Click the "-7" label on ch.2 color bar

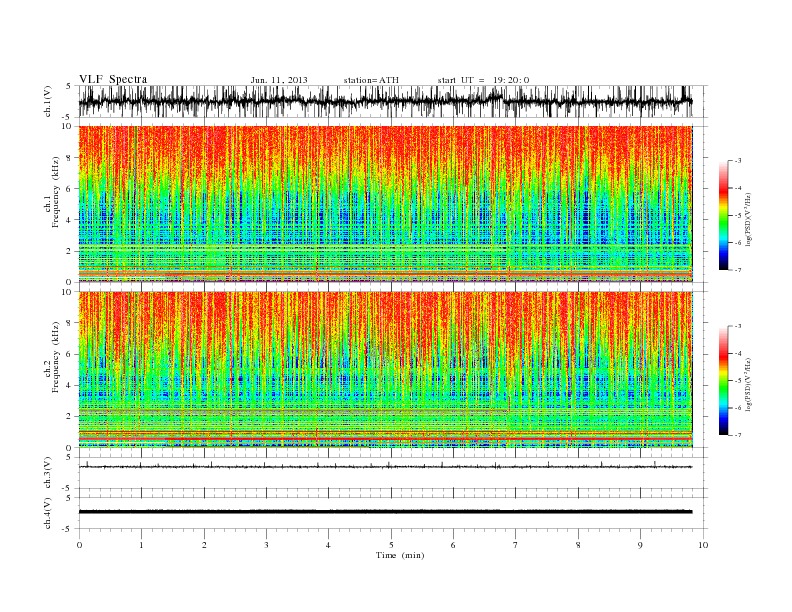[737, 435]
